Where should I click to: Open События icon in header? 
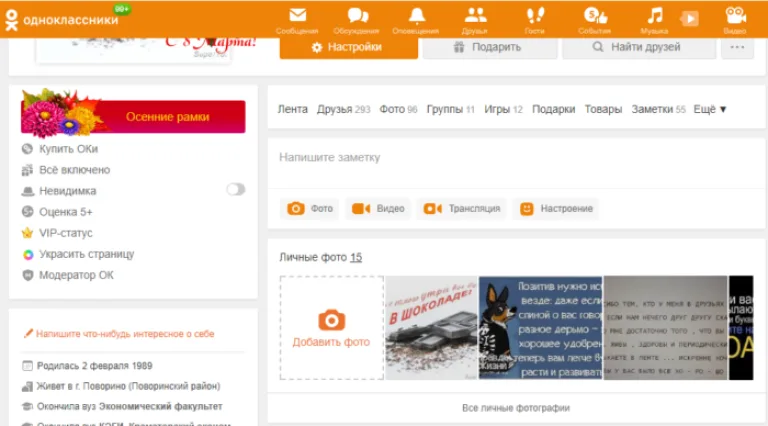coord(595,16)
